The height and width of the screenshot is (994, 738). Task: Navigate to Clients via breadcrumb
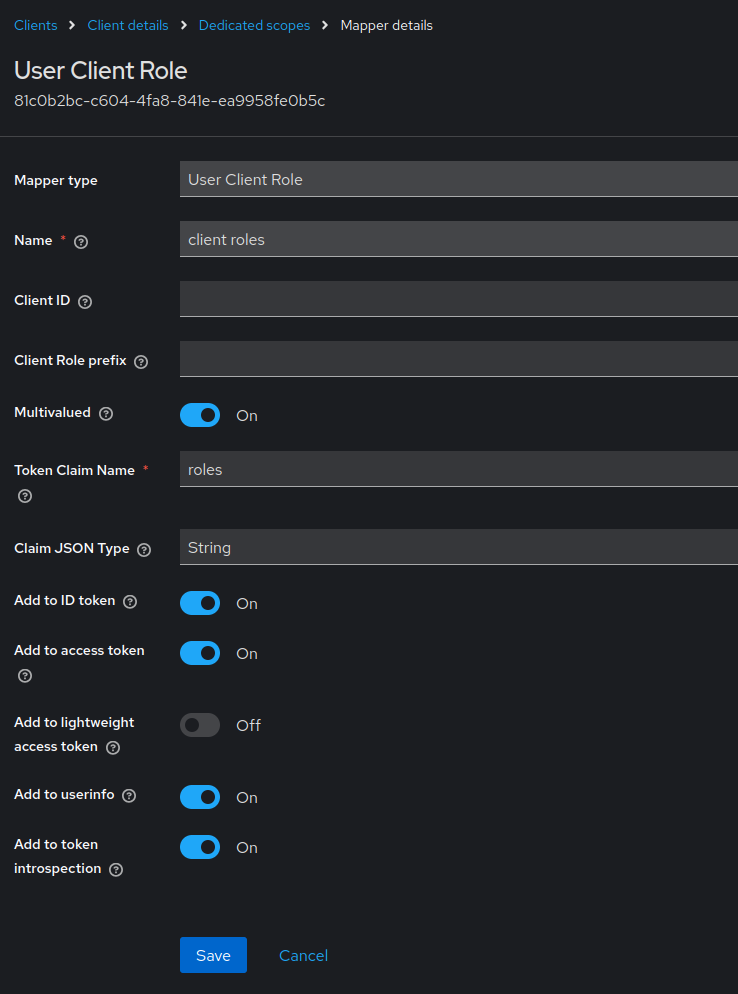pos(35,25)
